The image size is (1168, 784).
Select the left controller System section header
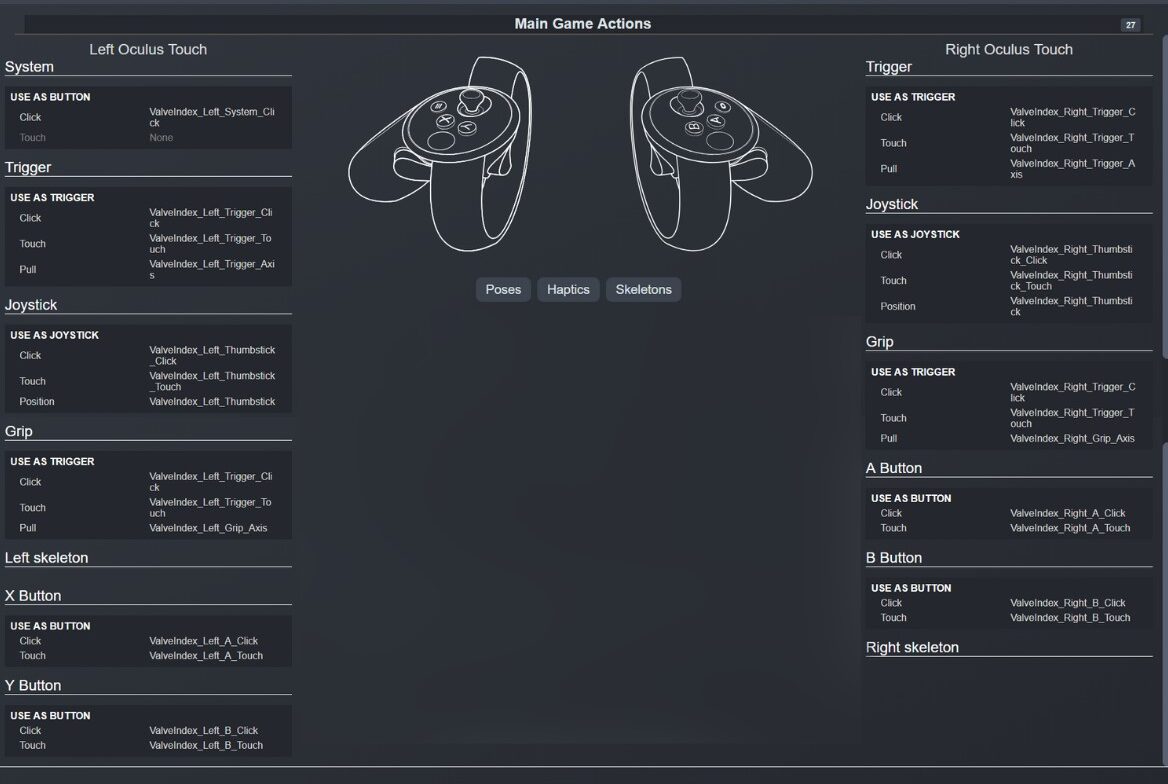coord(30,66)
